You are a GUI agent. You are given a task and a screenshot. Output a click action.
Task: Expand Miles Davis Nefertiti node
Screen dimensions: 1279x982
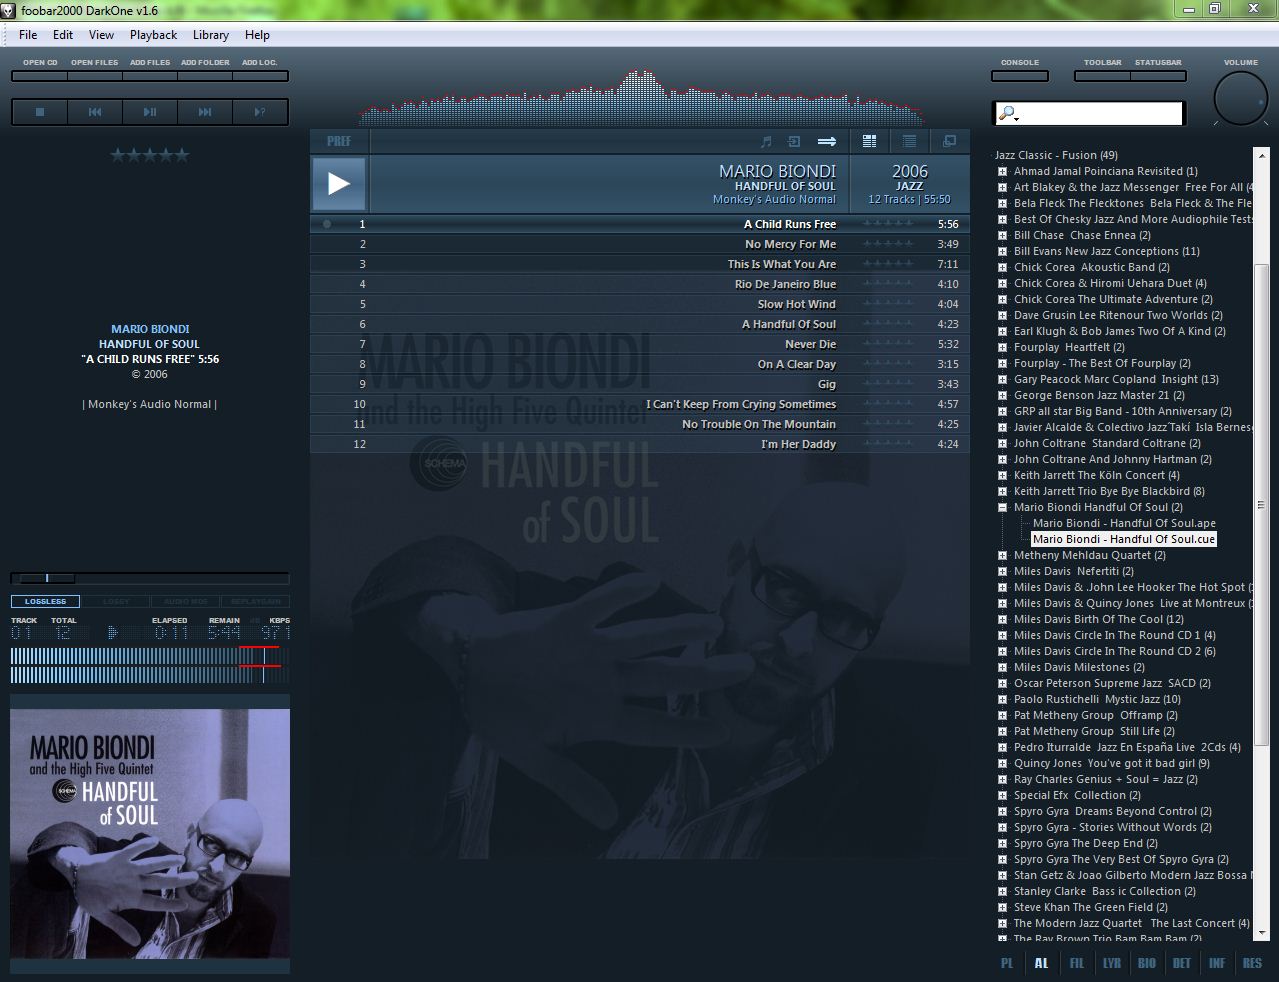[1002, 571]
